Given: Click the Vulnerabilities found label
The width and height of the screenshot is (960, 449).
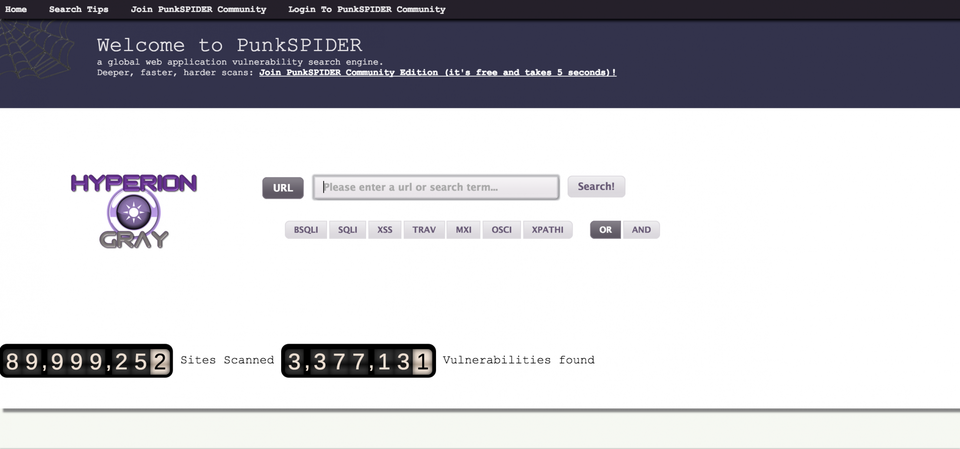Looking at the screenshot, I should 519,360.
